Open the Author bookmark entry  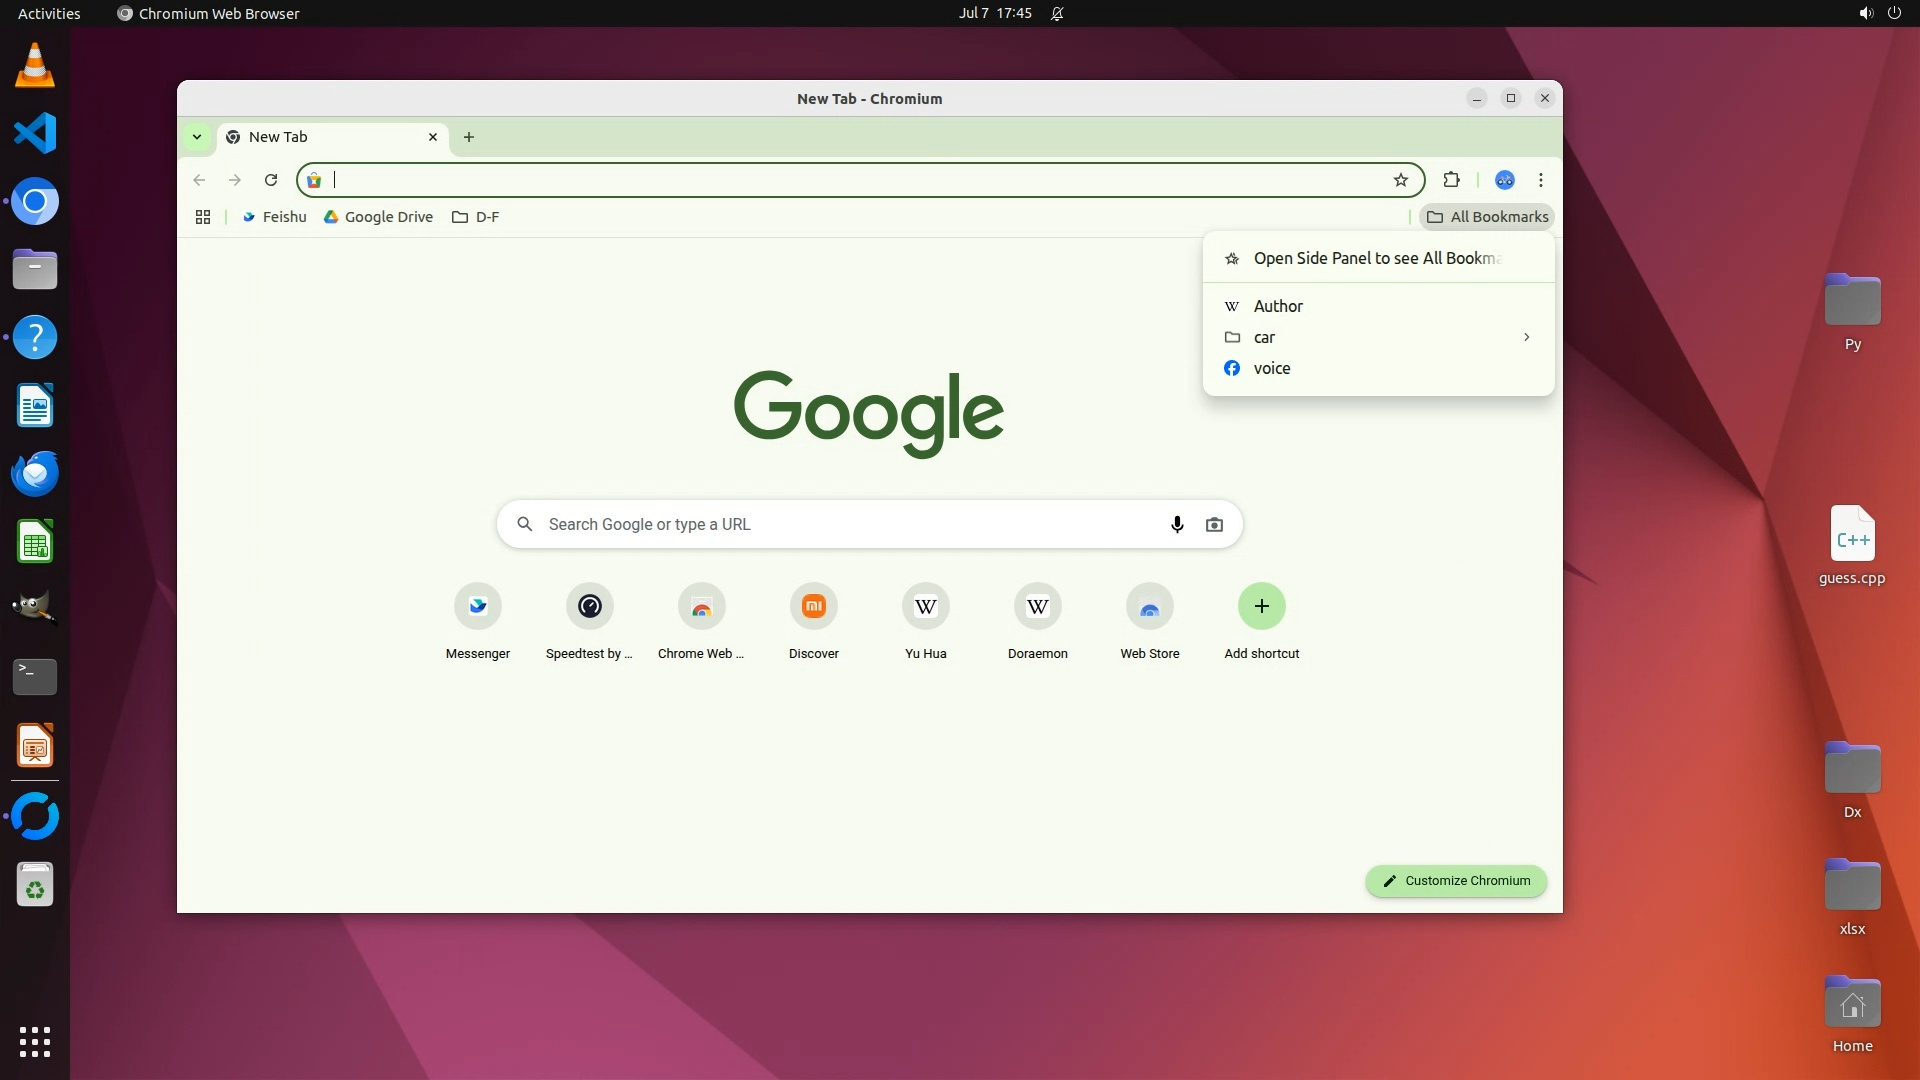[x=1278, y=306]
